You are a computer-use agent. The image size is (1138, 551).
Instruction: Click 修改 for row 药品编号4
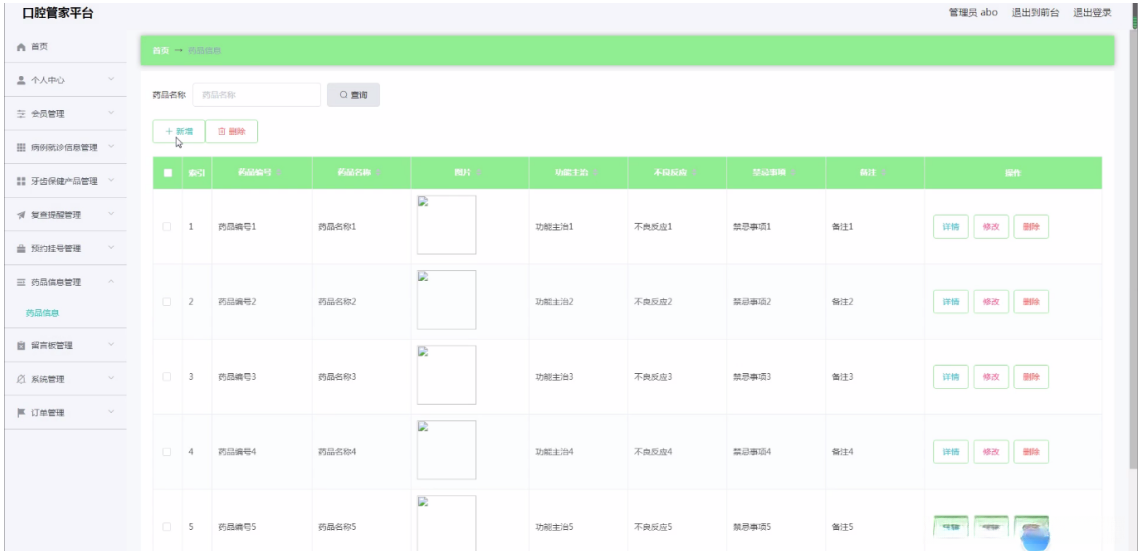pos(991,452)
